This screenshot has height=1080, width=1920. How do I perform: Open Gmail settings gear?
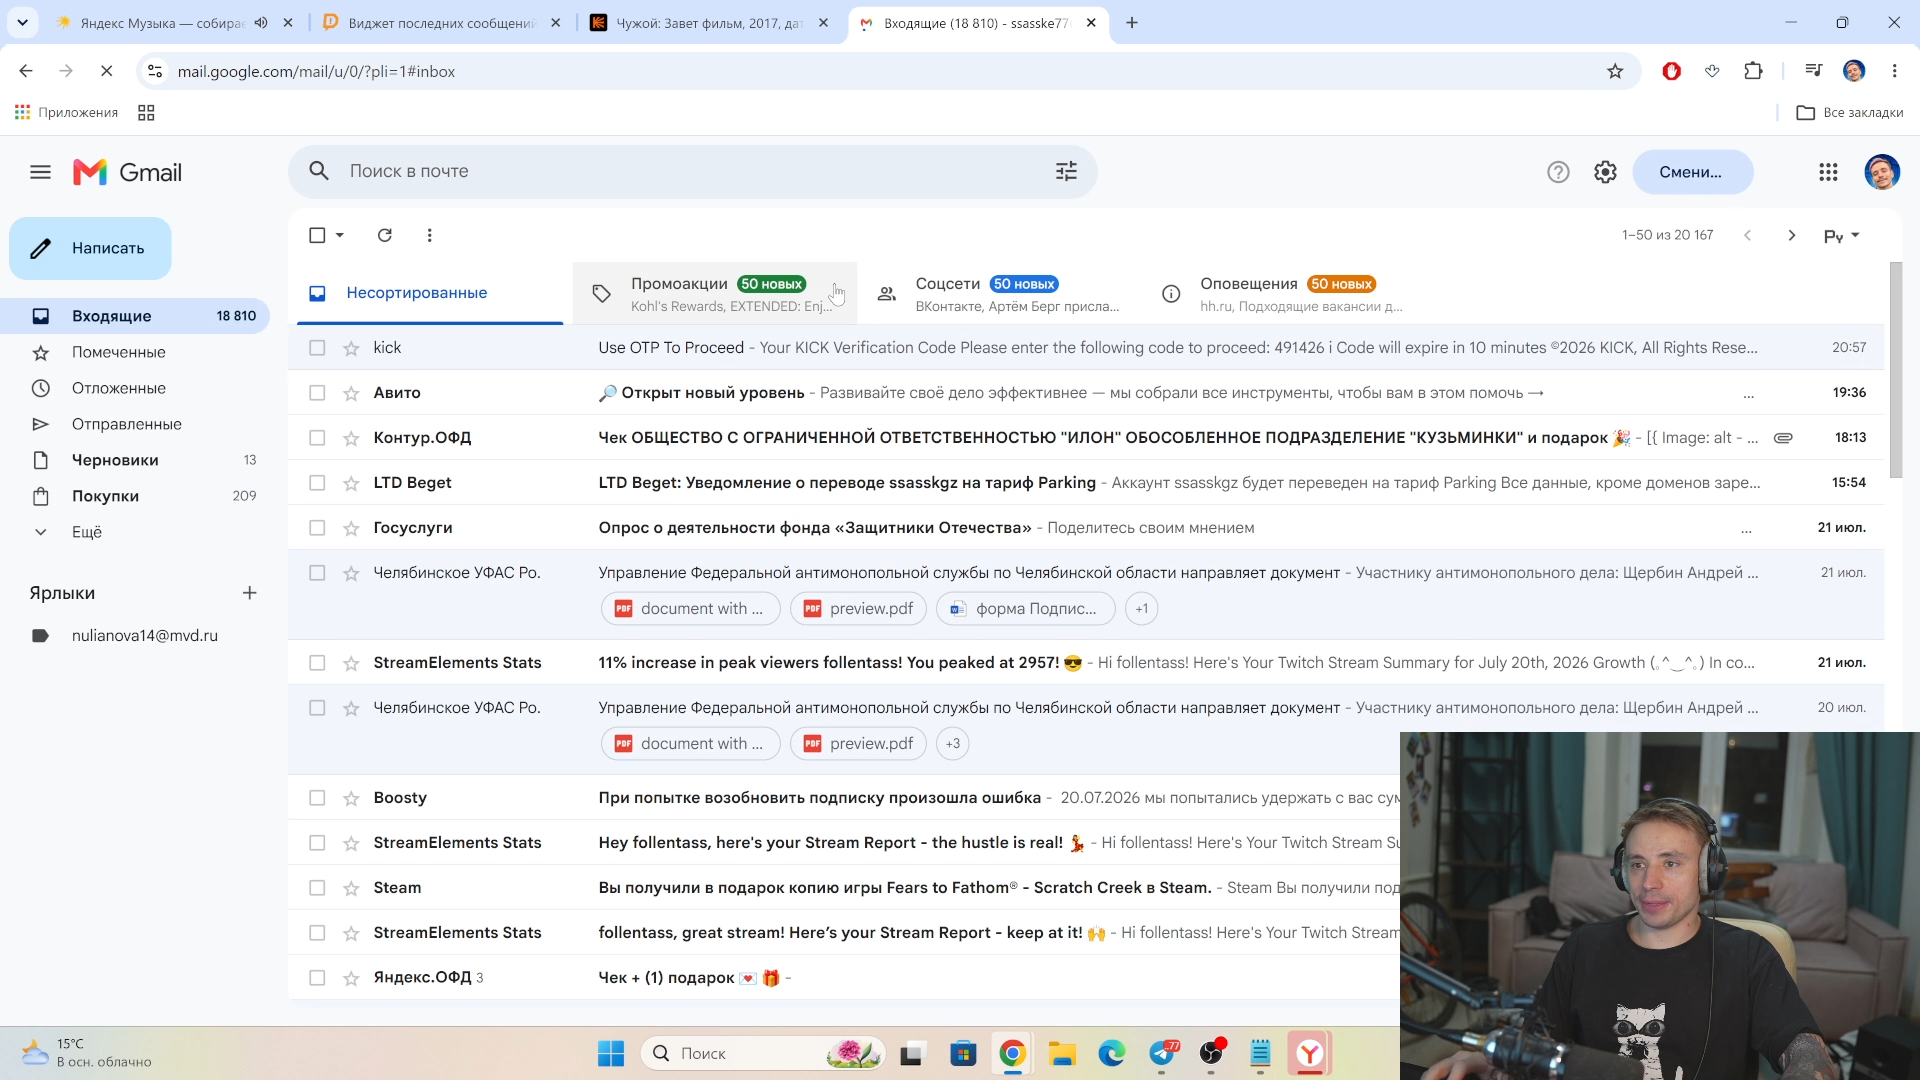coord(1605,172)
